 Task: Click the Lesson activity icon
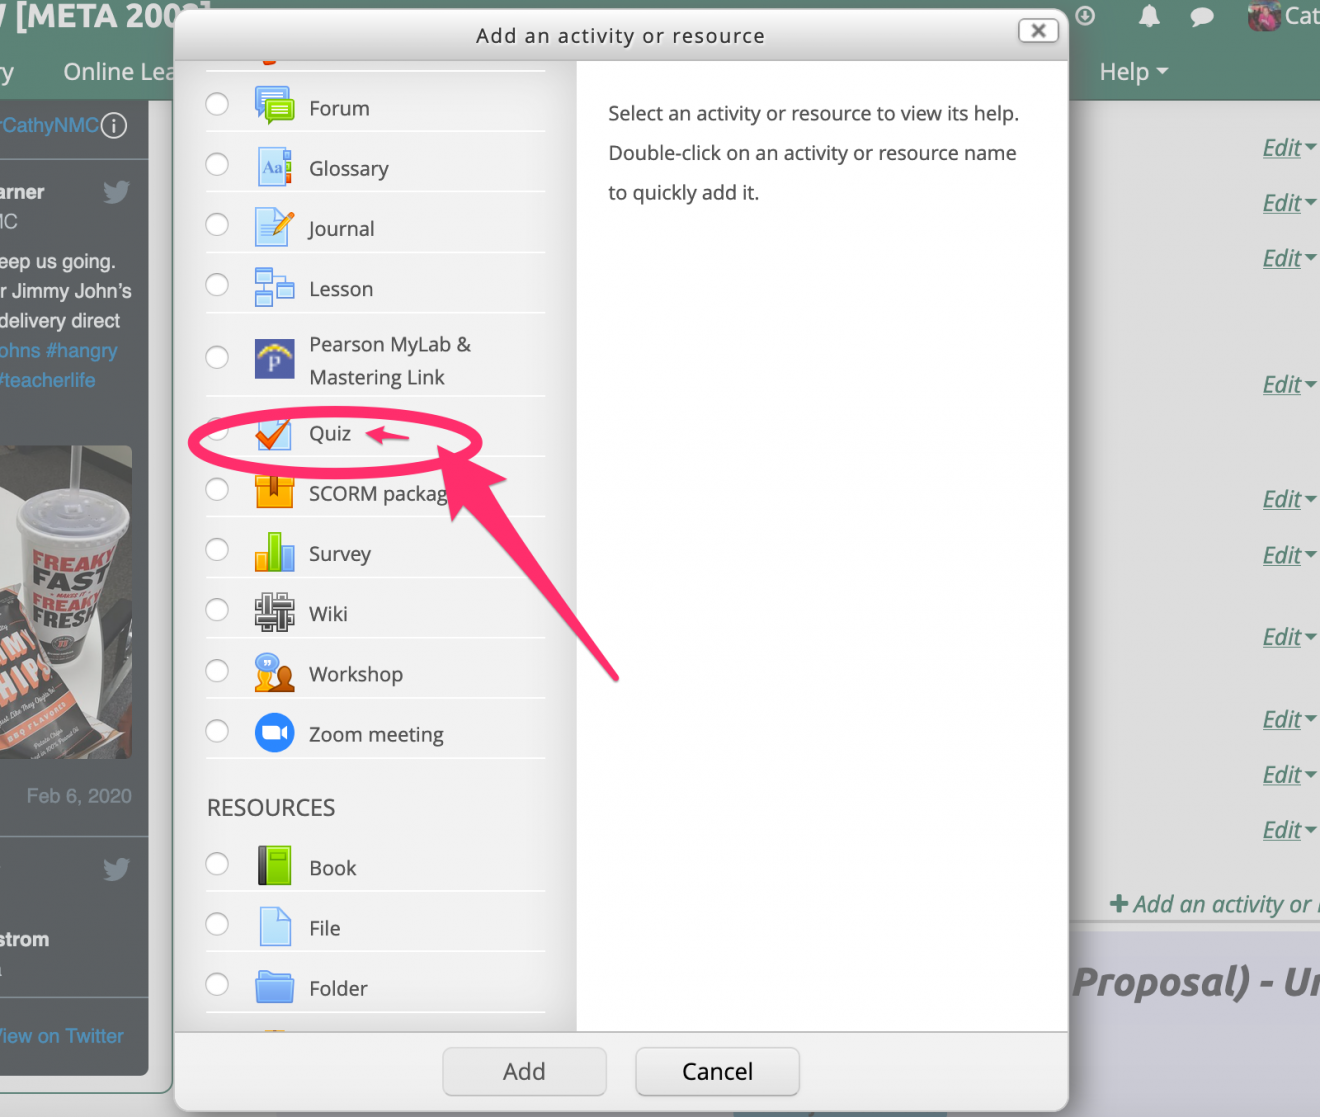click(274, 287)
